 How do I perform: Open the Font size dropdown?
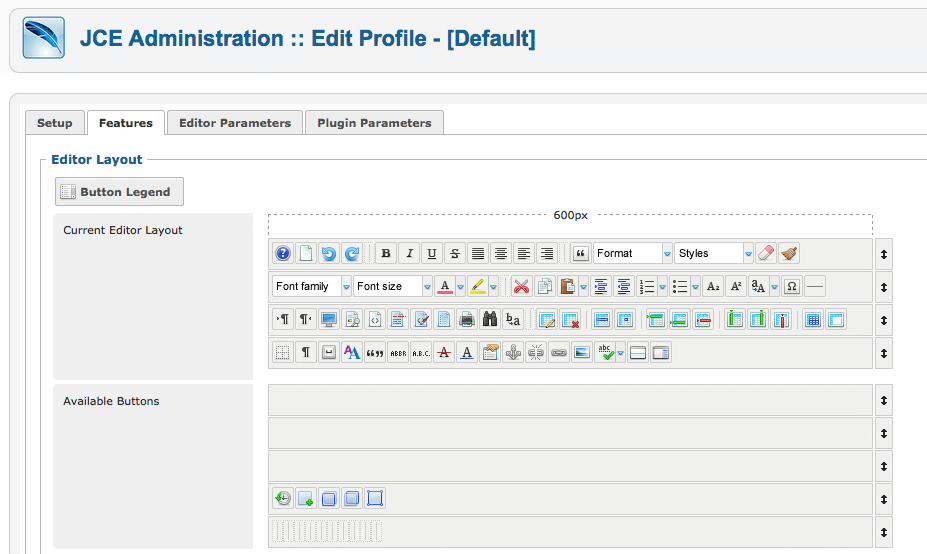tap(393, 287)
